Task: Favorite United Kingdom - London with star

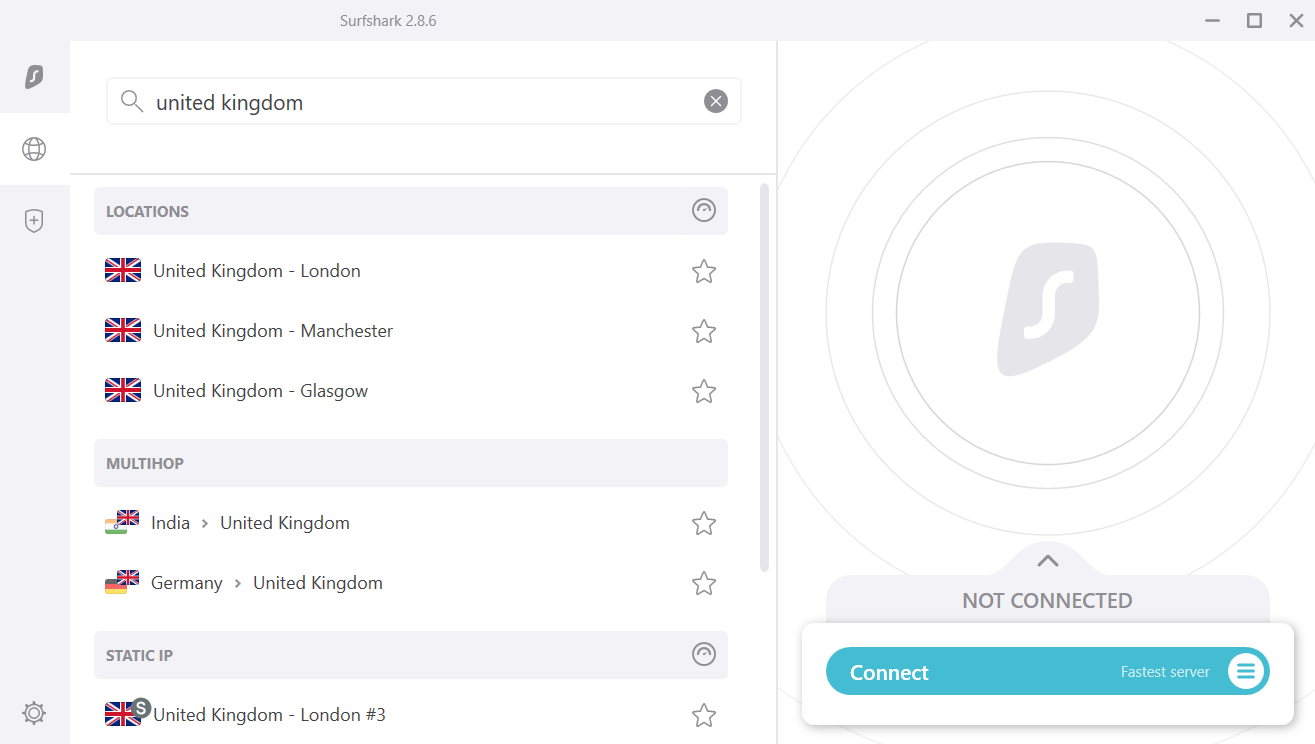Action: pyautogui.click(x=704, y=271)
